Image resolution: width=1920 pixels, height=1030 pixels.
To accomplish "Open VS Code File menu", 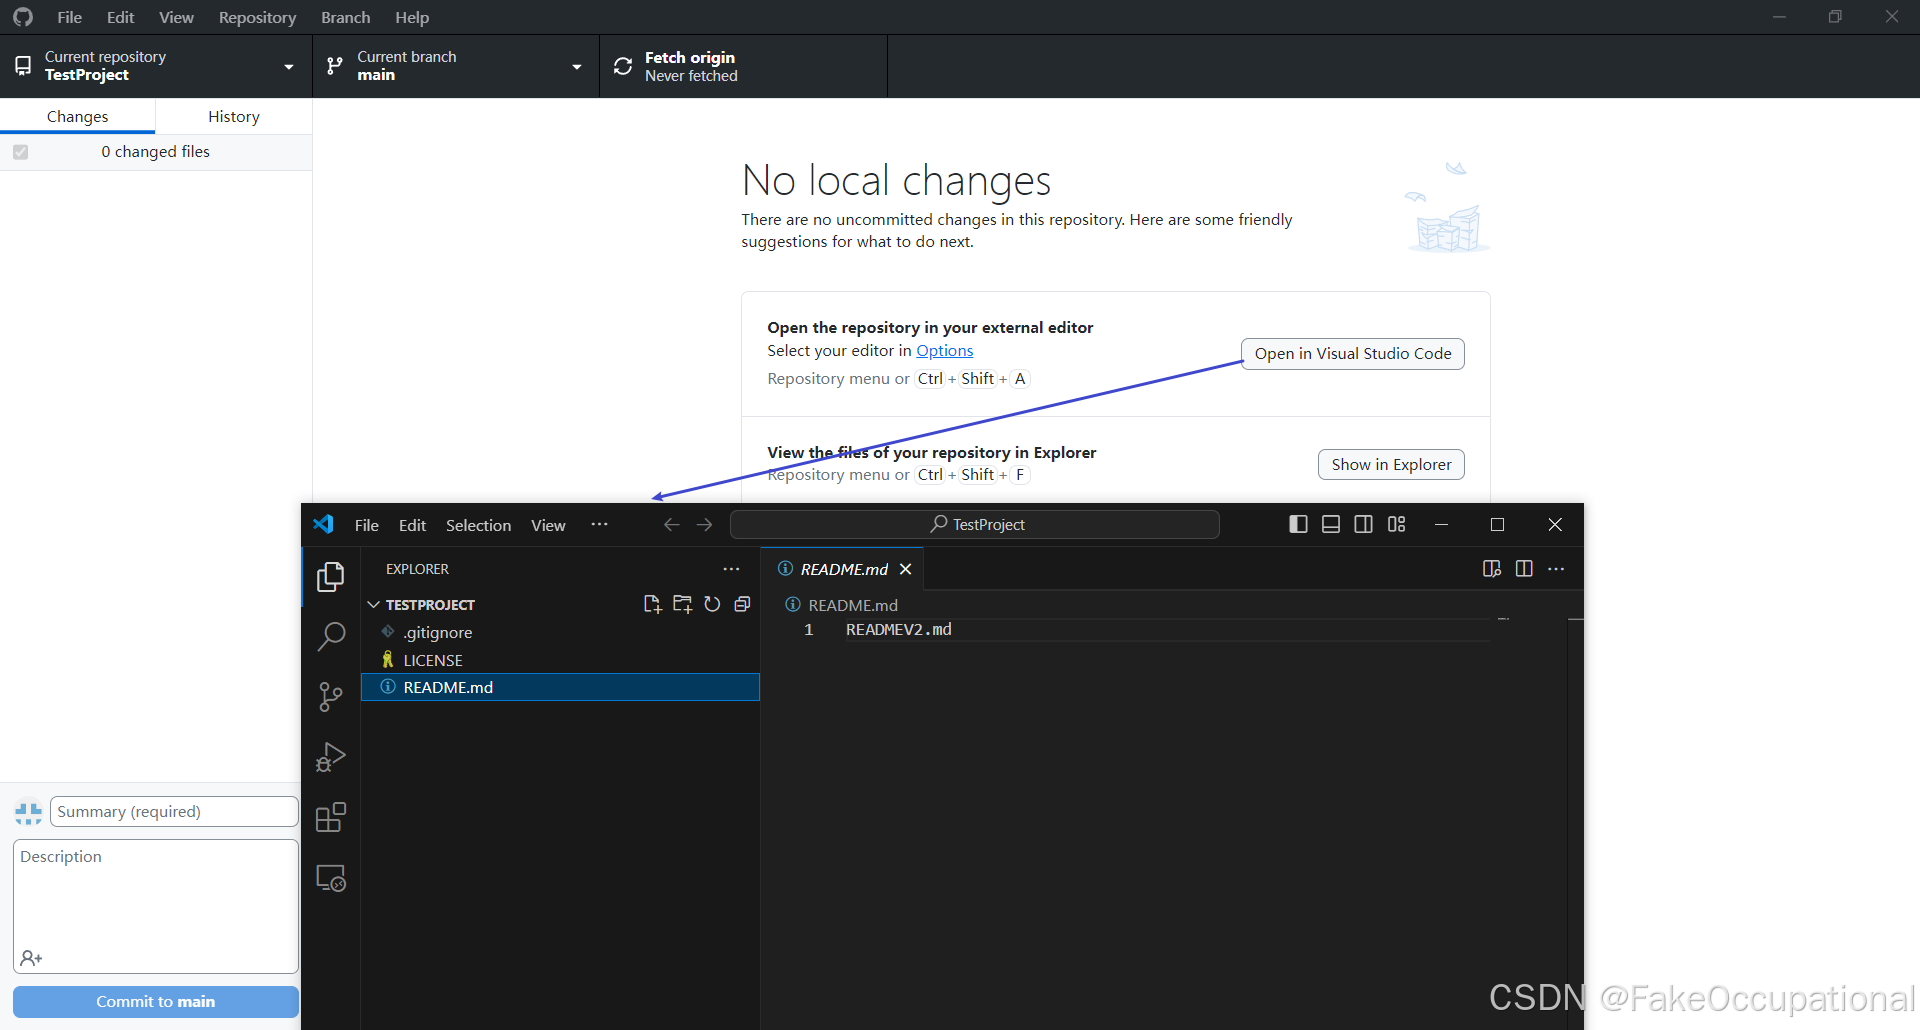I will point(367,525).
